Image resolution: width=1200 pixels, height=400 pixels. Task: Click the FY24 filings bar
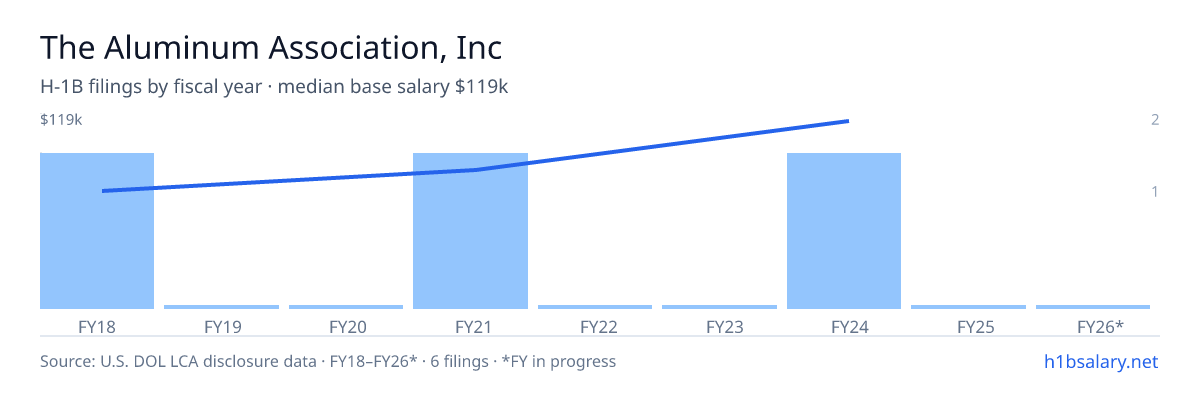844,231
